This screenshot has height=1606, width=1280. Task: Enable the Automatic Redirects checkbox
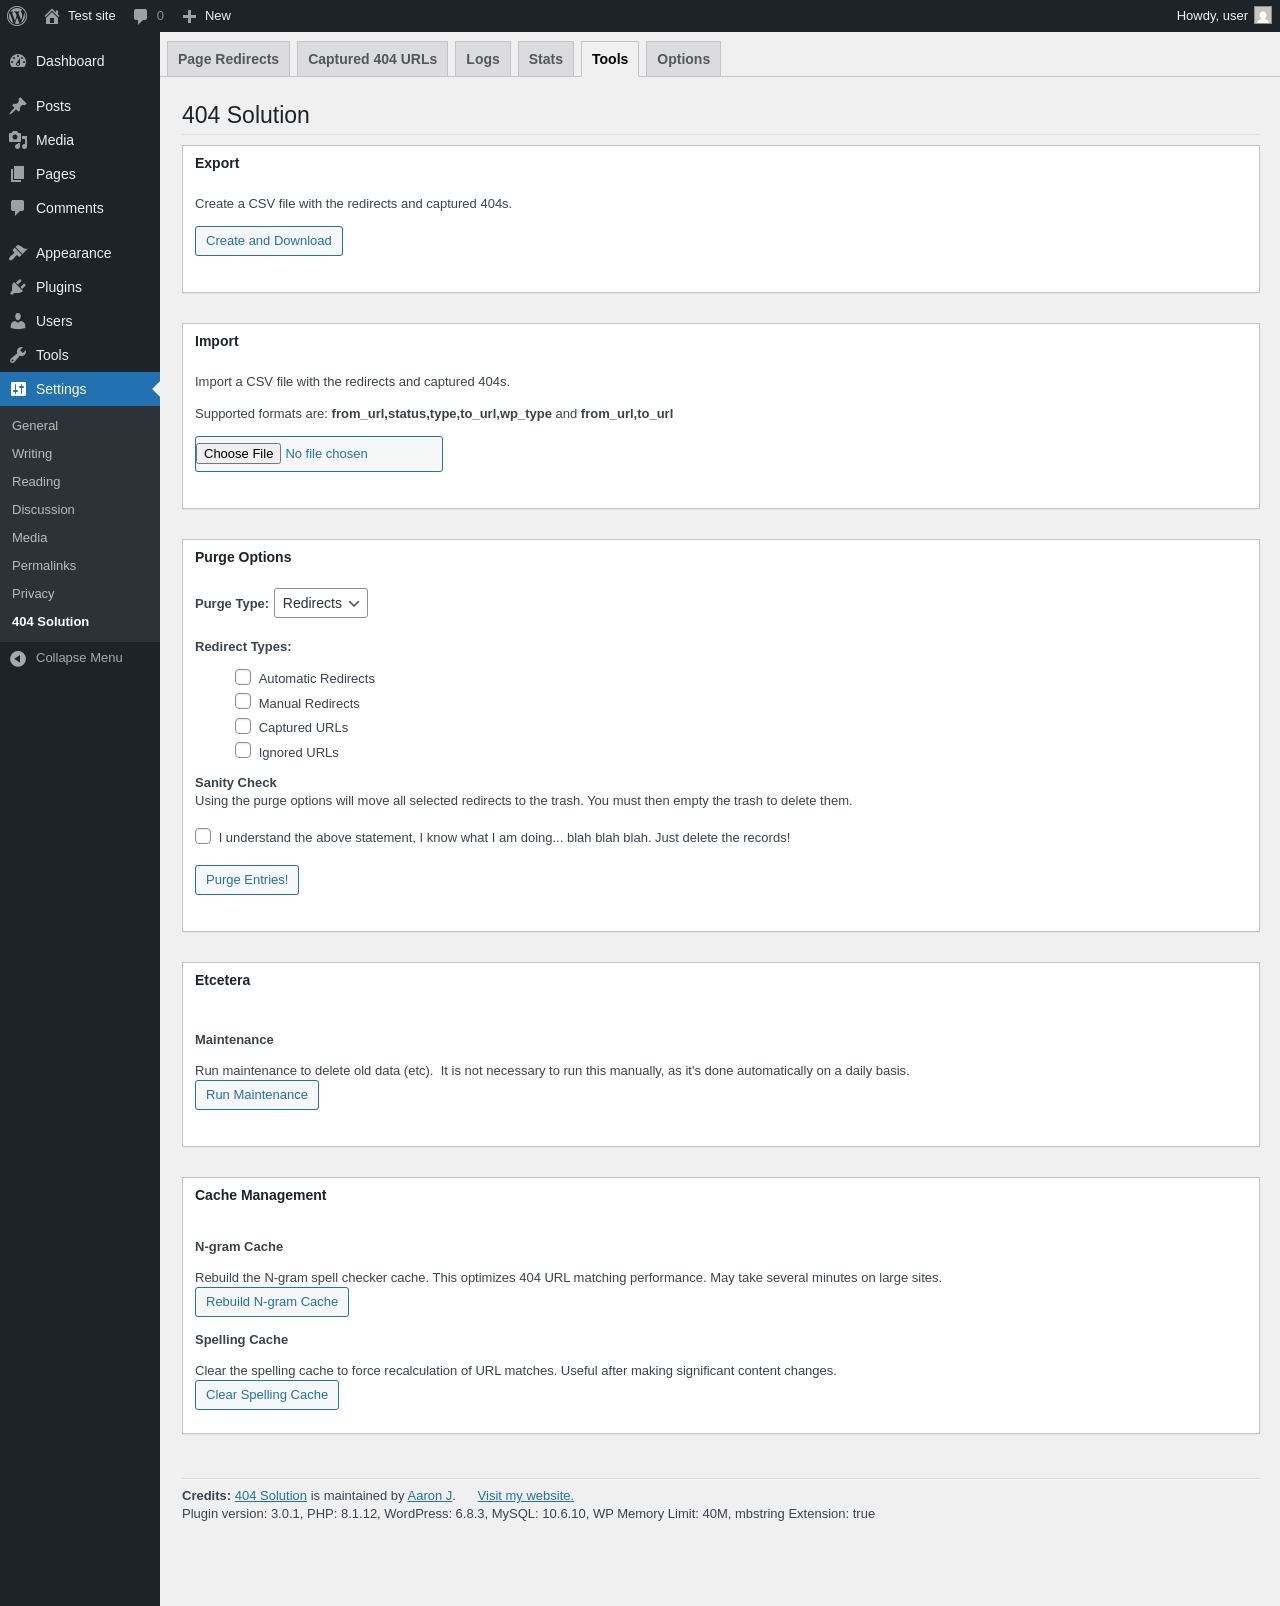click(x=243, y=677)
